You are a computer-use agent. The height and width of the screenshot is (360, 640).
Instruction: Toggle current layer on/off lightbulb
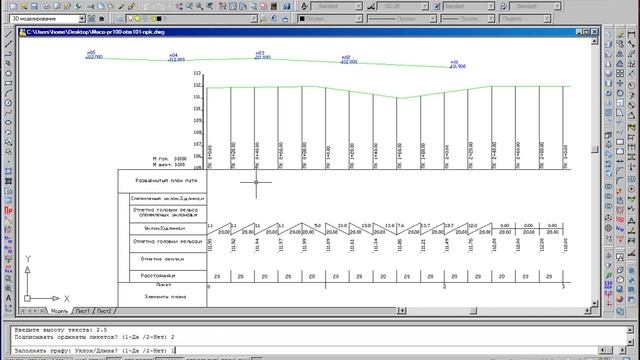pos(131,19)
